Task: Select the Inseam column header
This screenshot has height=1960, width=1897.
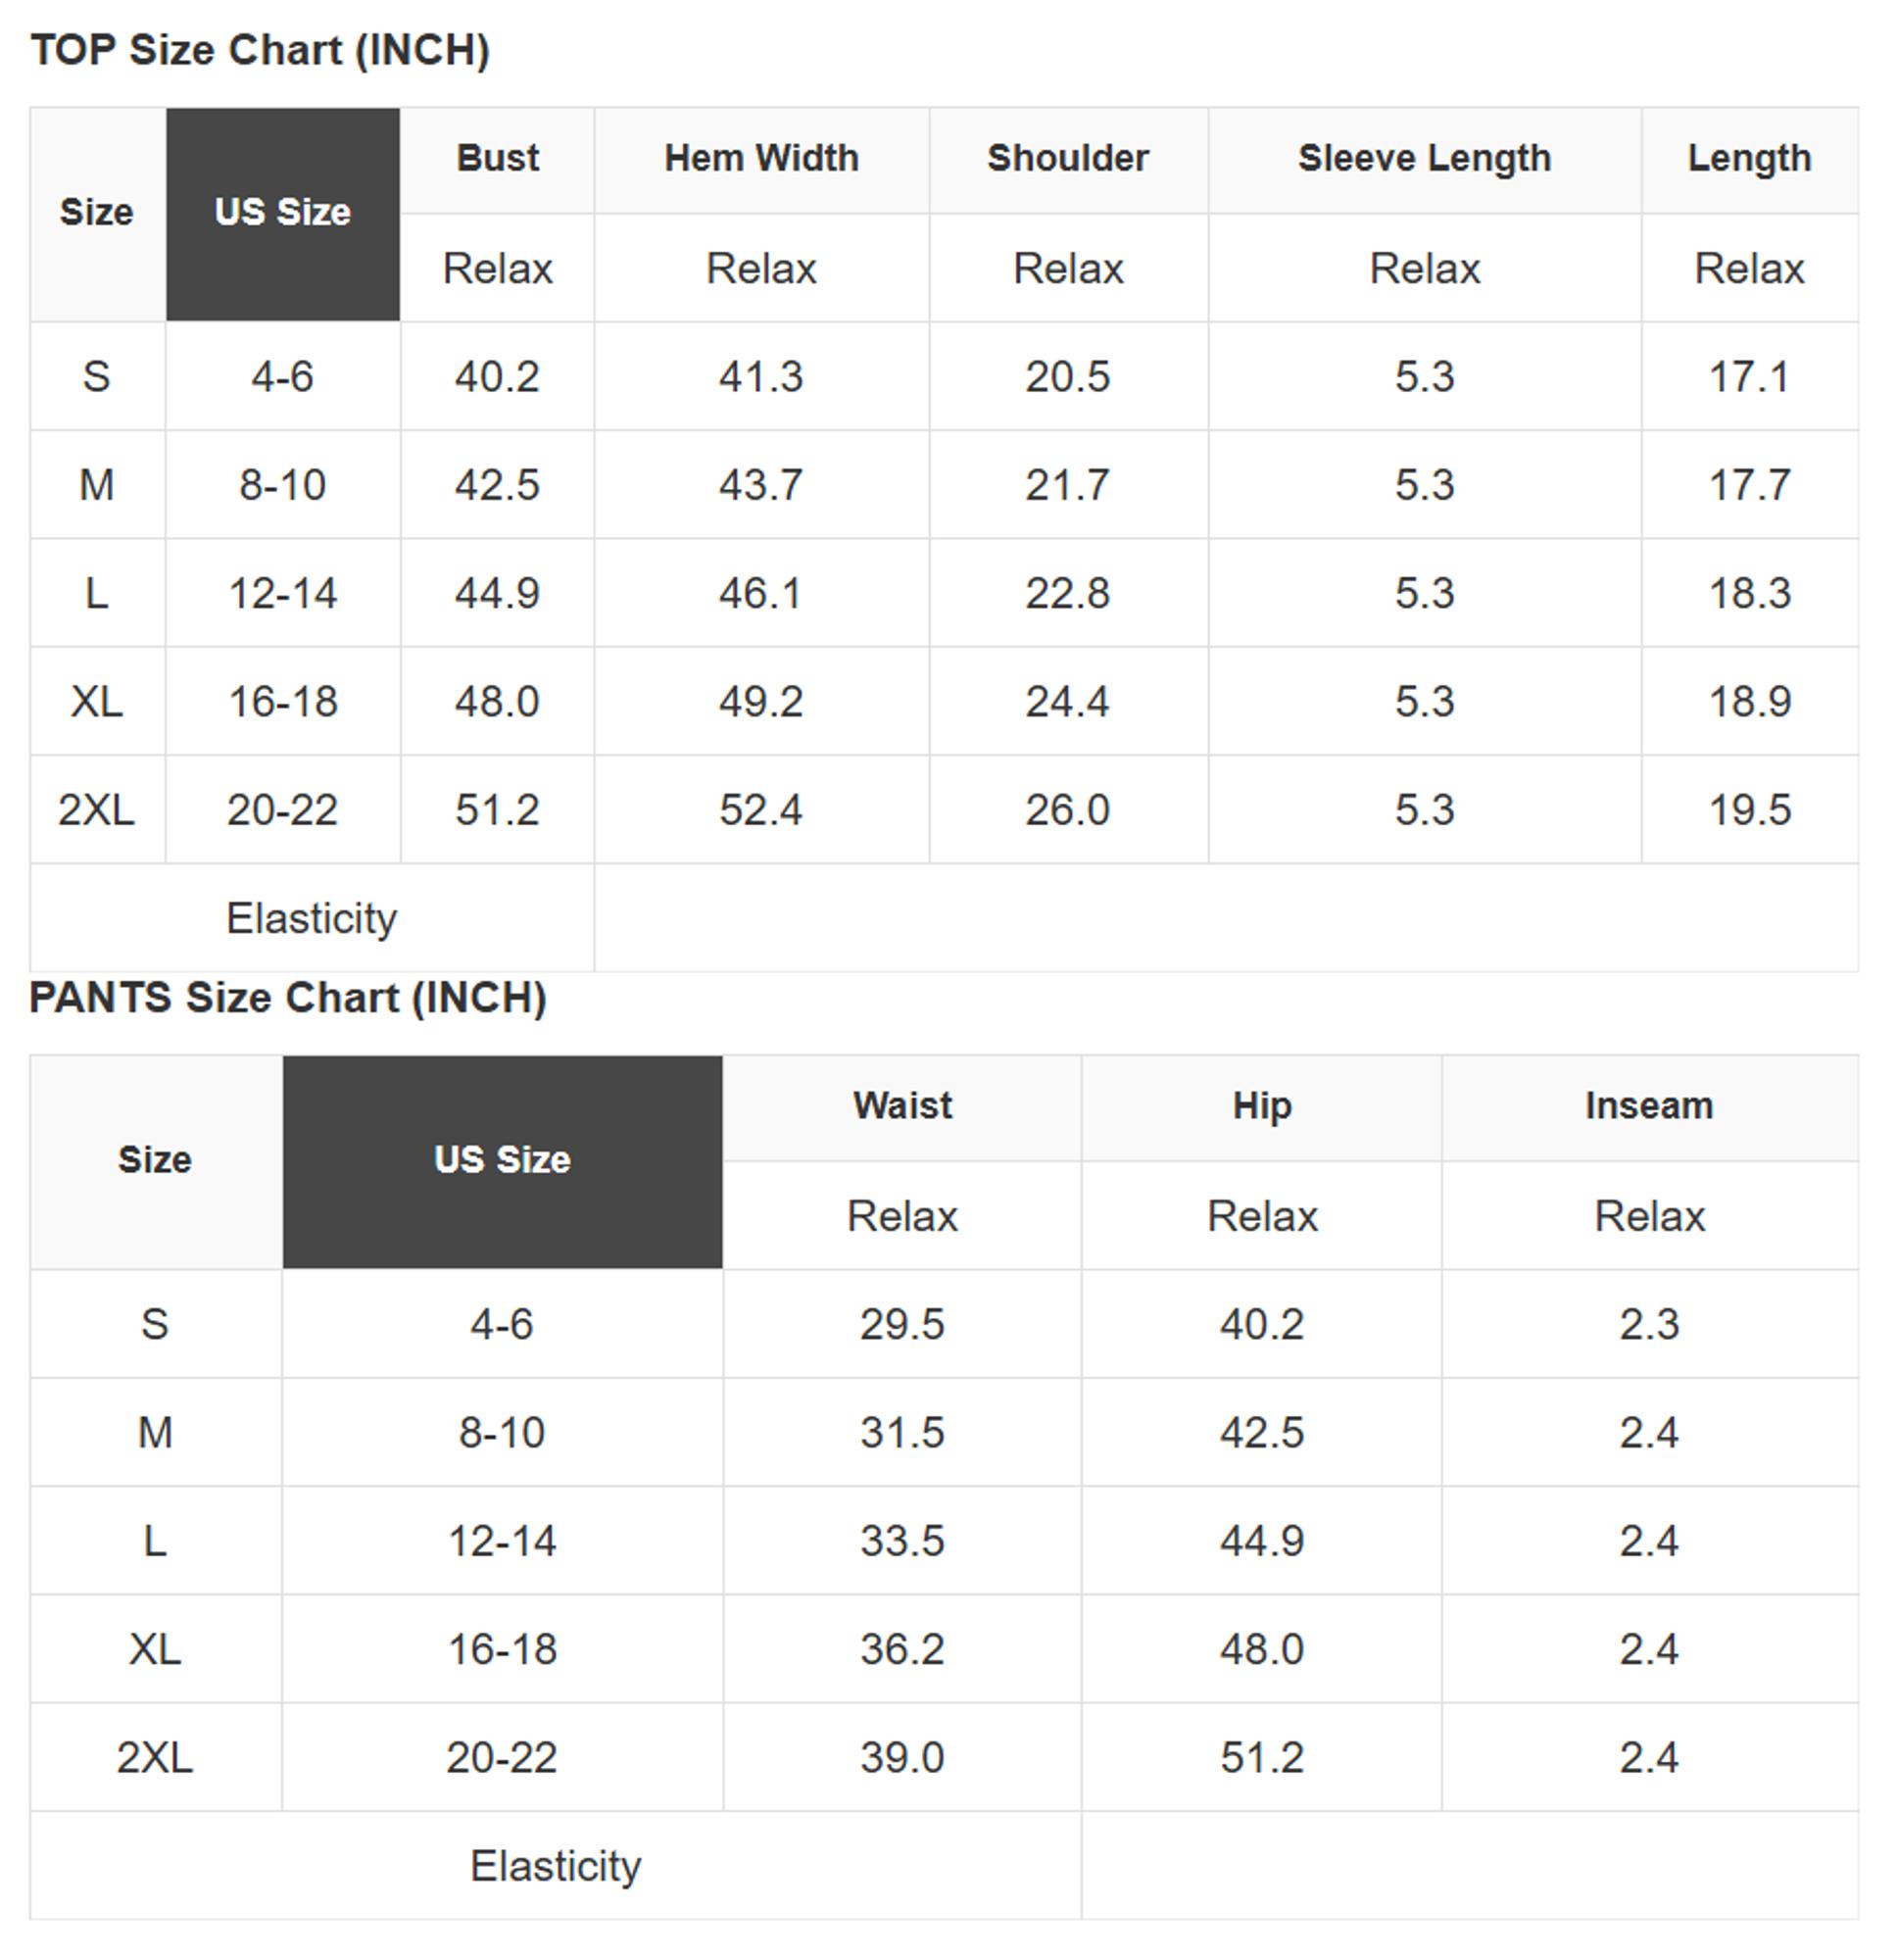Action: click(1649, 1106)
